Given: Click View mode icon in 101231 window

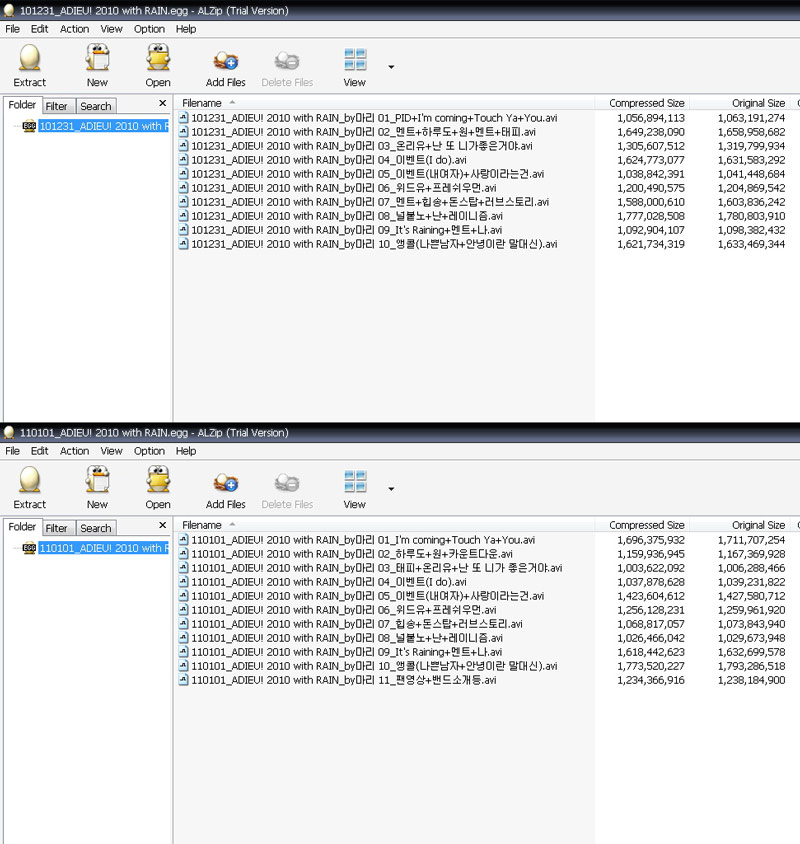Looking at the screenshot, I should [355, 59].
